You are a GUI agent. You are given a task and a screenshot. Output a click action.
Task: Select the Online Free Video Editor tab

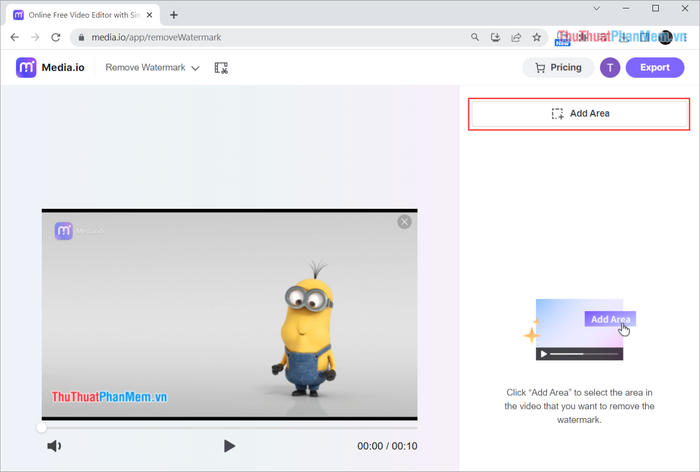point(83,15)
